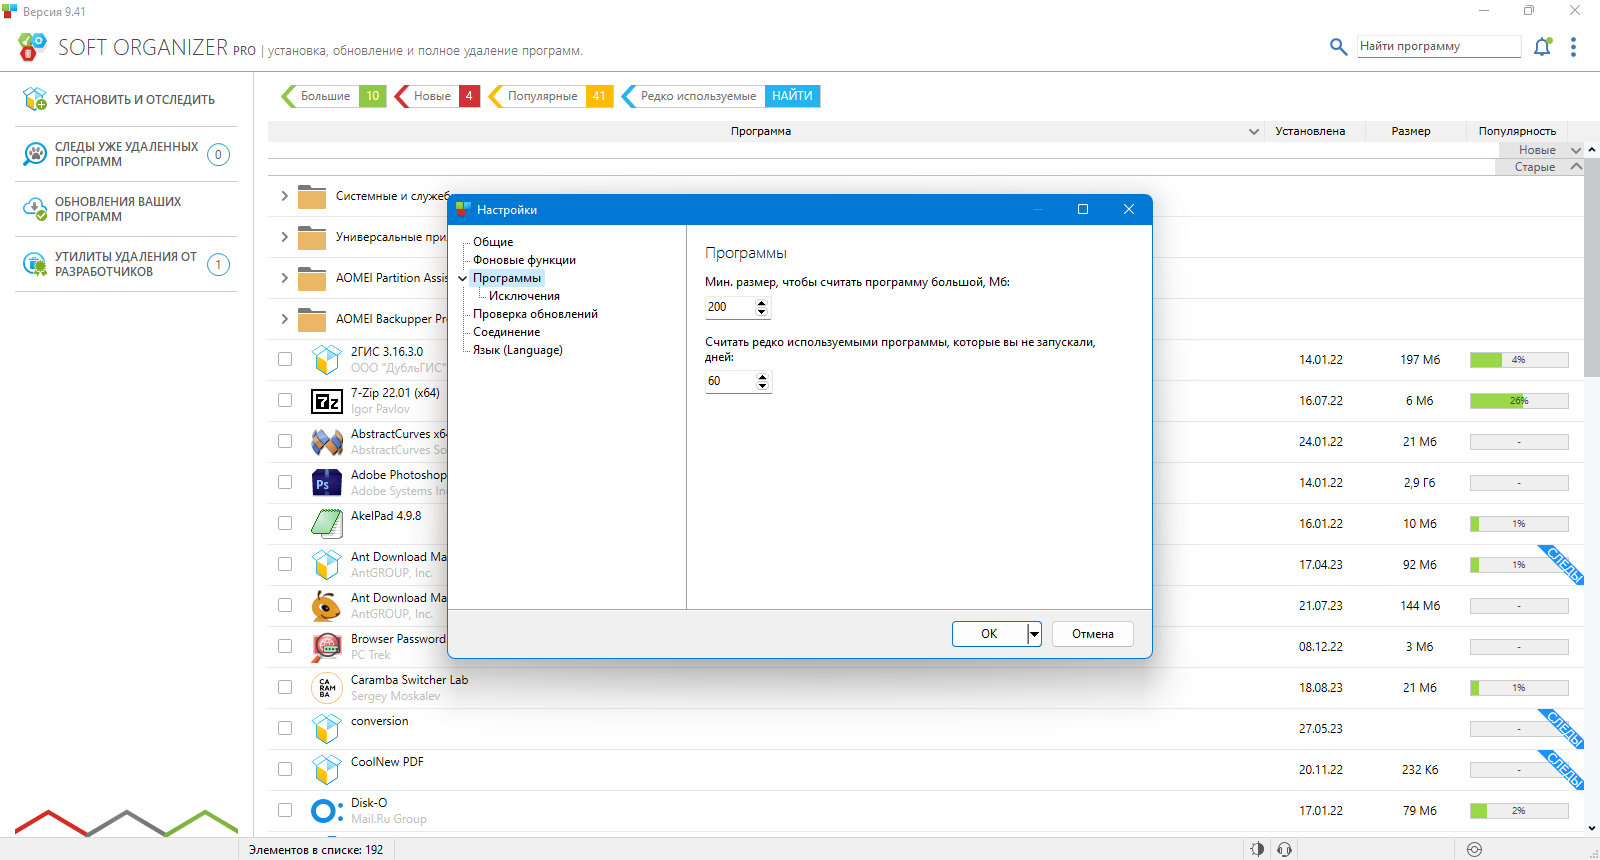This screenshot has height=860, width=1600.
Task: Filter by Популярные programs
Action: coord(549,96)
